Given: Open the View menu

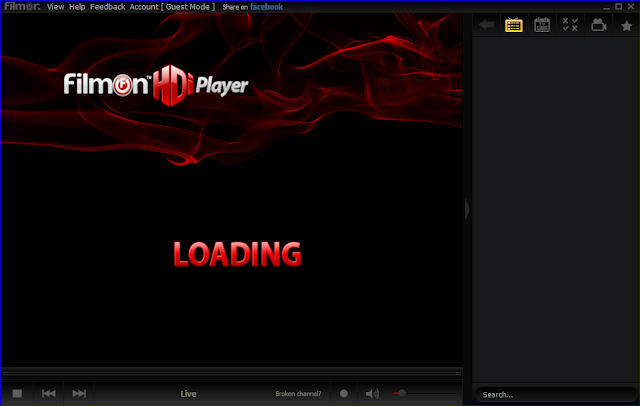Looking at the screenshot, I should pyautogui.click(x=56, y=7).
